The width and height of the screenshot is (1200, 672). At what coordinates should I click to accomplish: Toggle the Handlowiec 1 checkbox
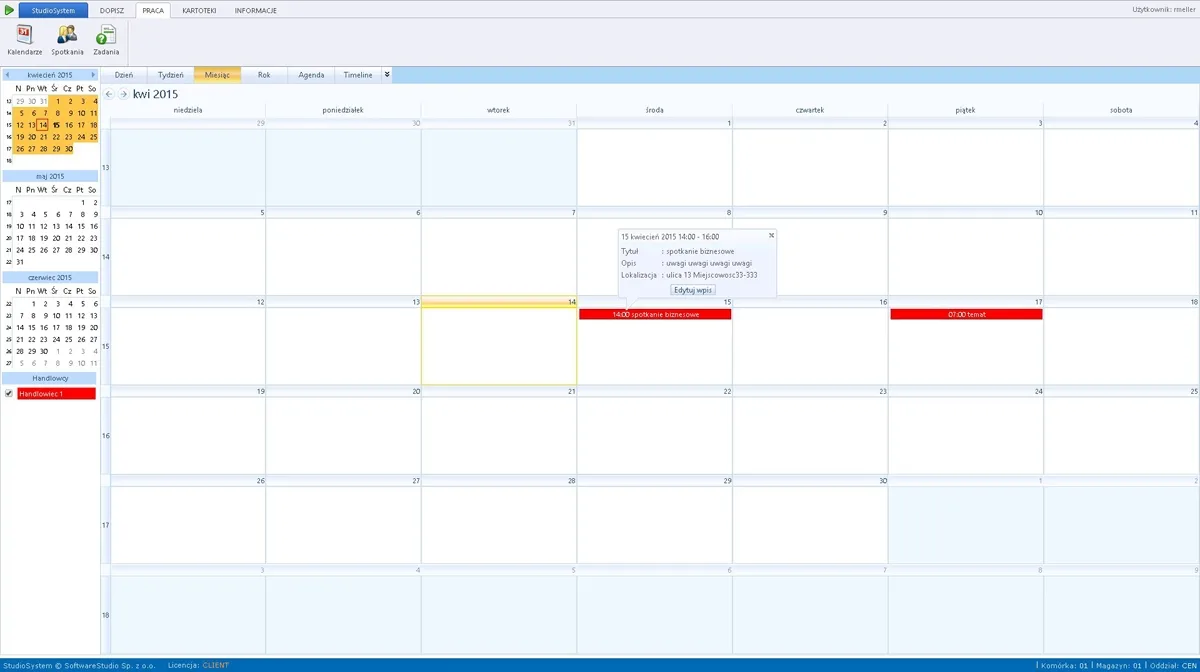pyautogui.click(x=9, y=394)
